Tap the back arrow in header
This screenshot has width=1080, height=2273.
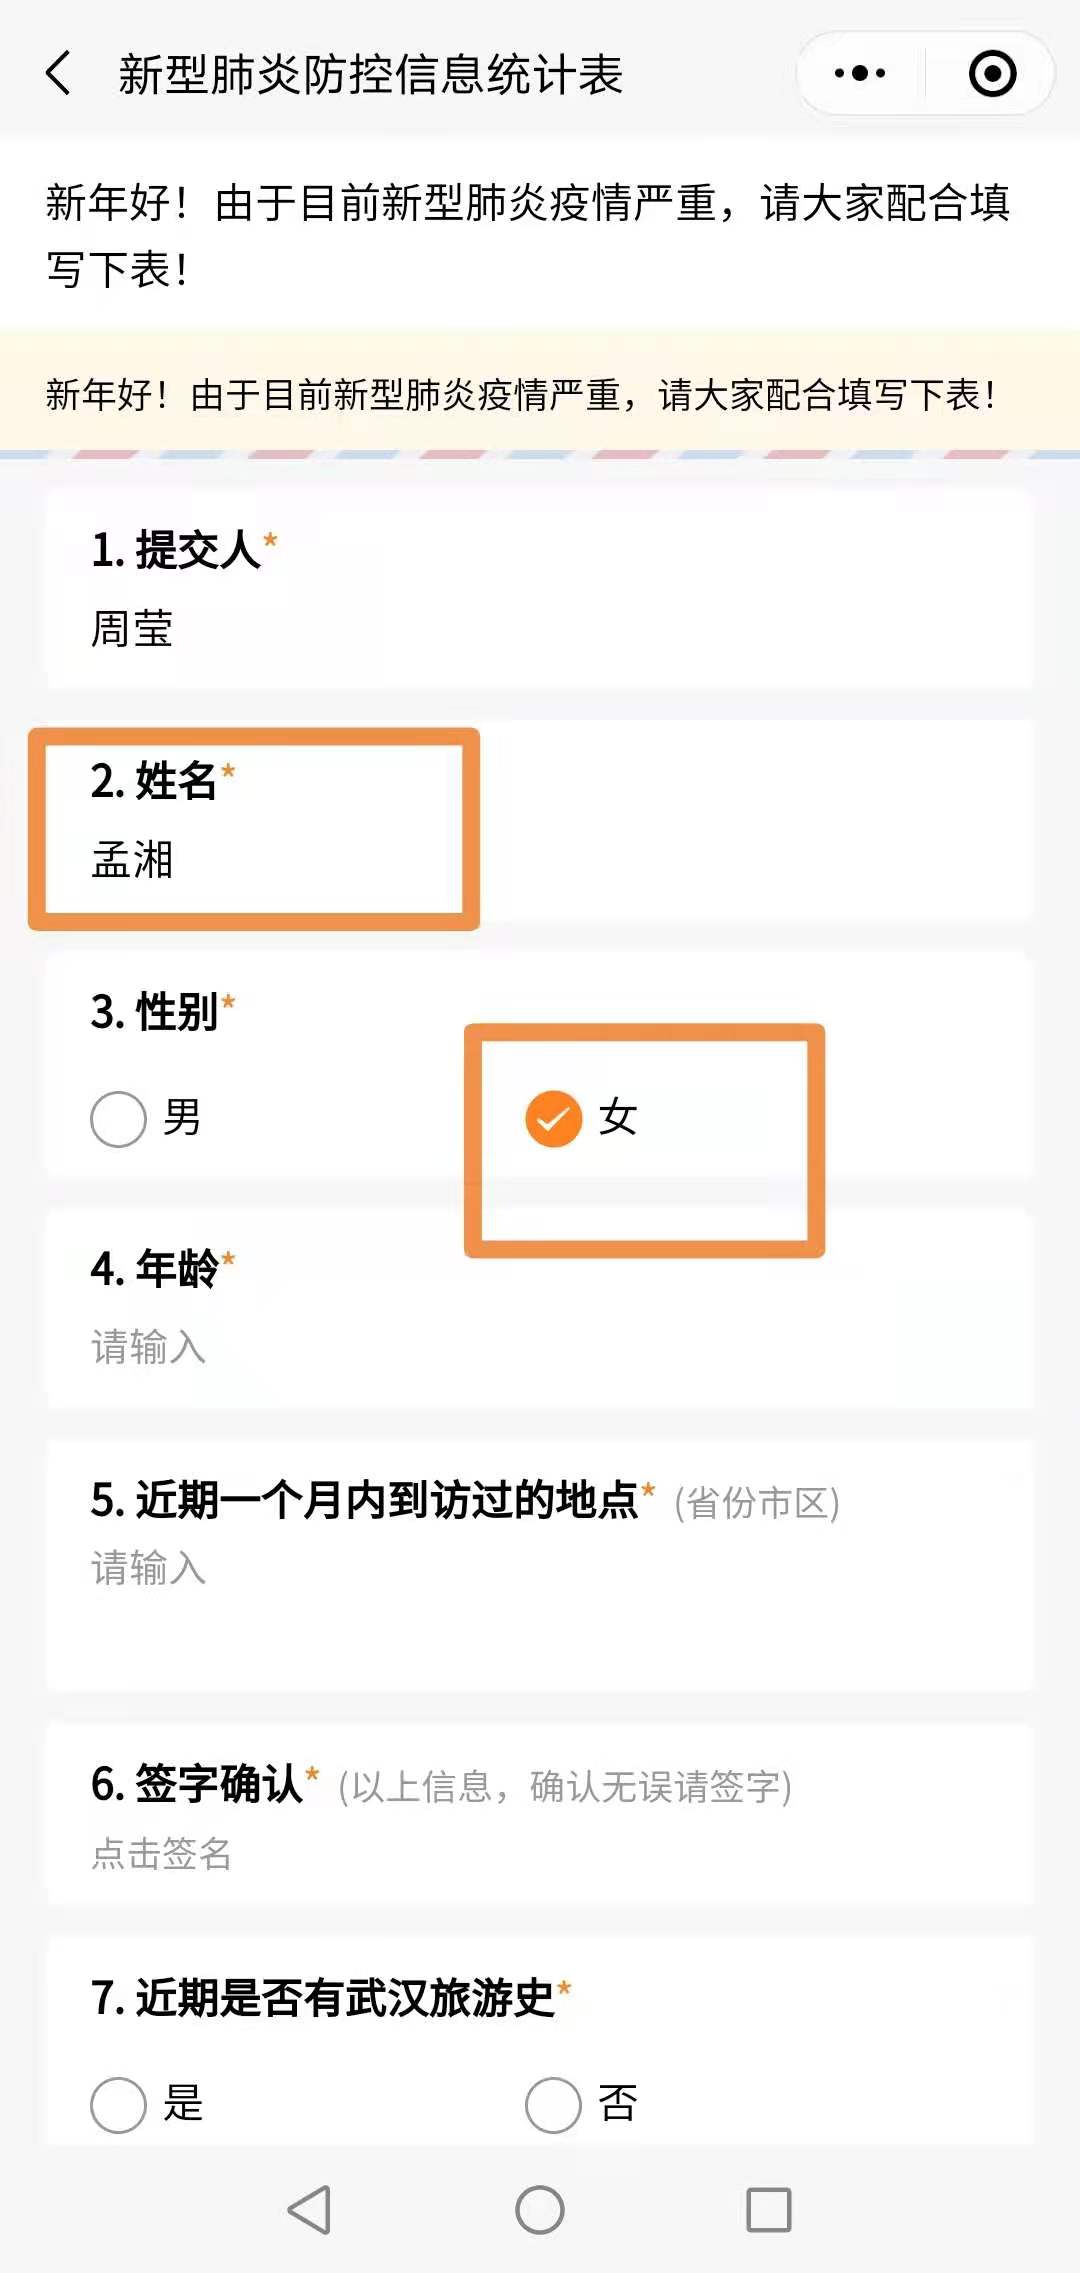60,74
